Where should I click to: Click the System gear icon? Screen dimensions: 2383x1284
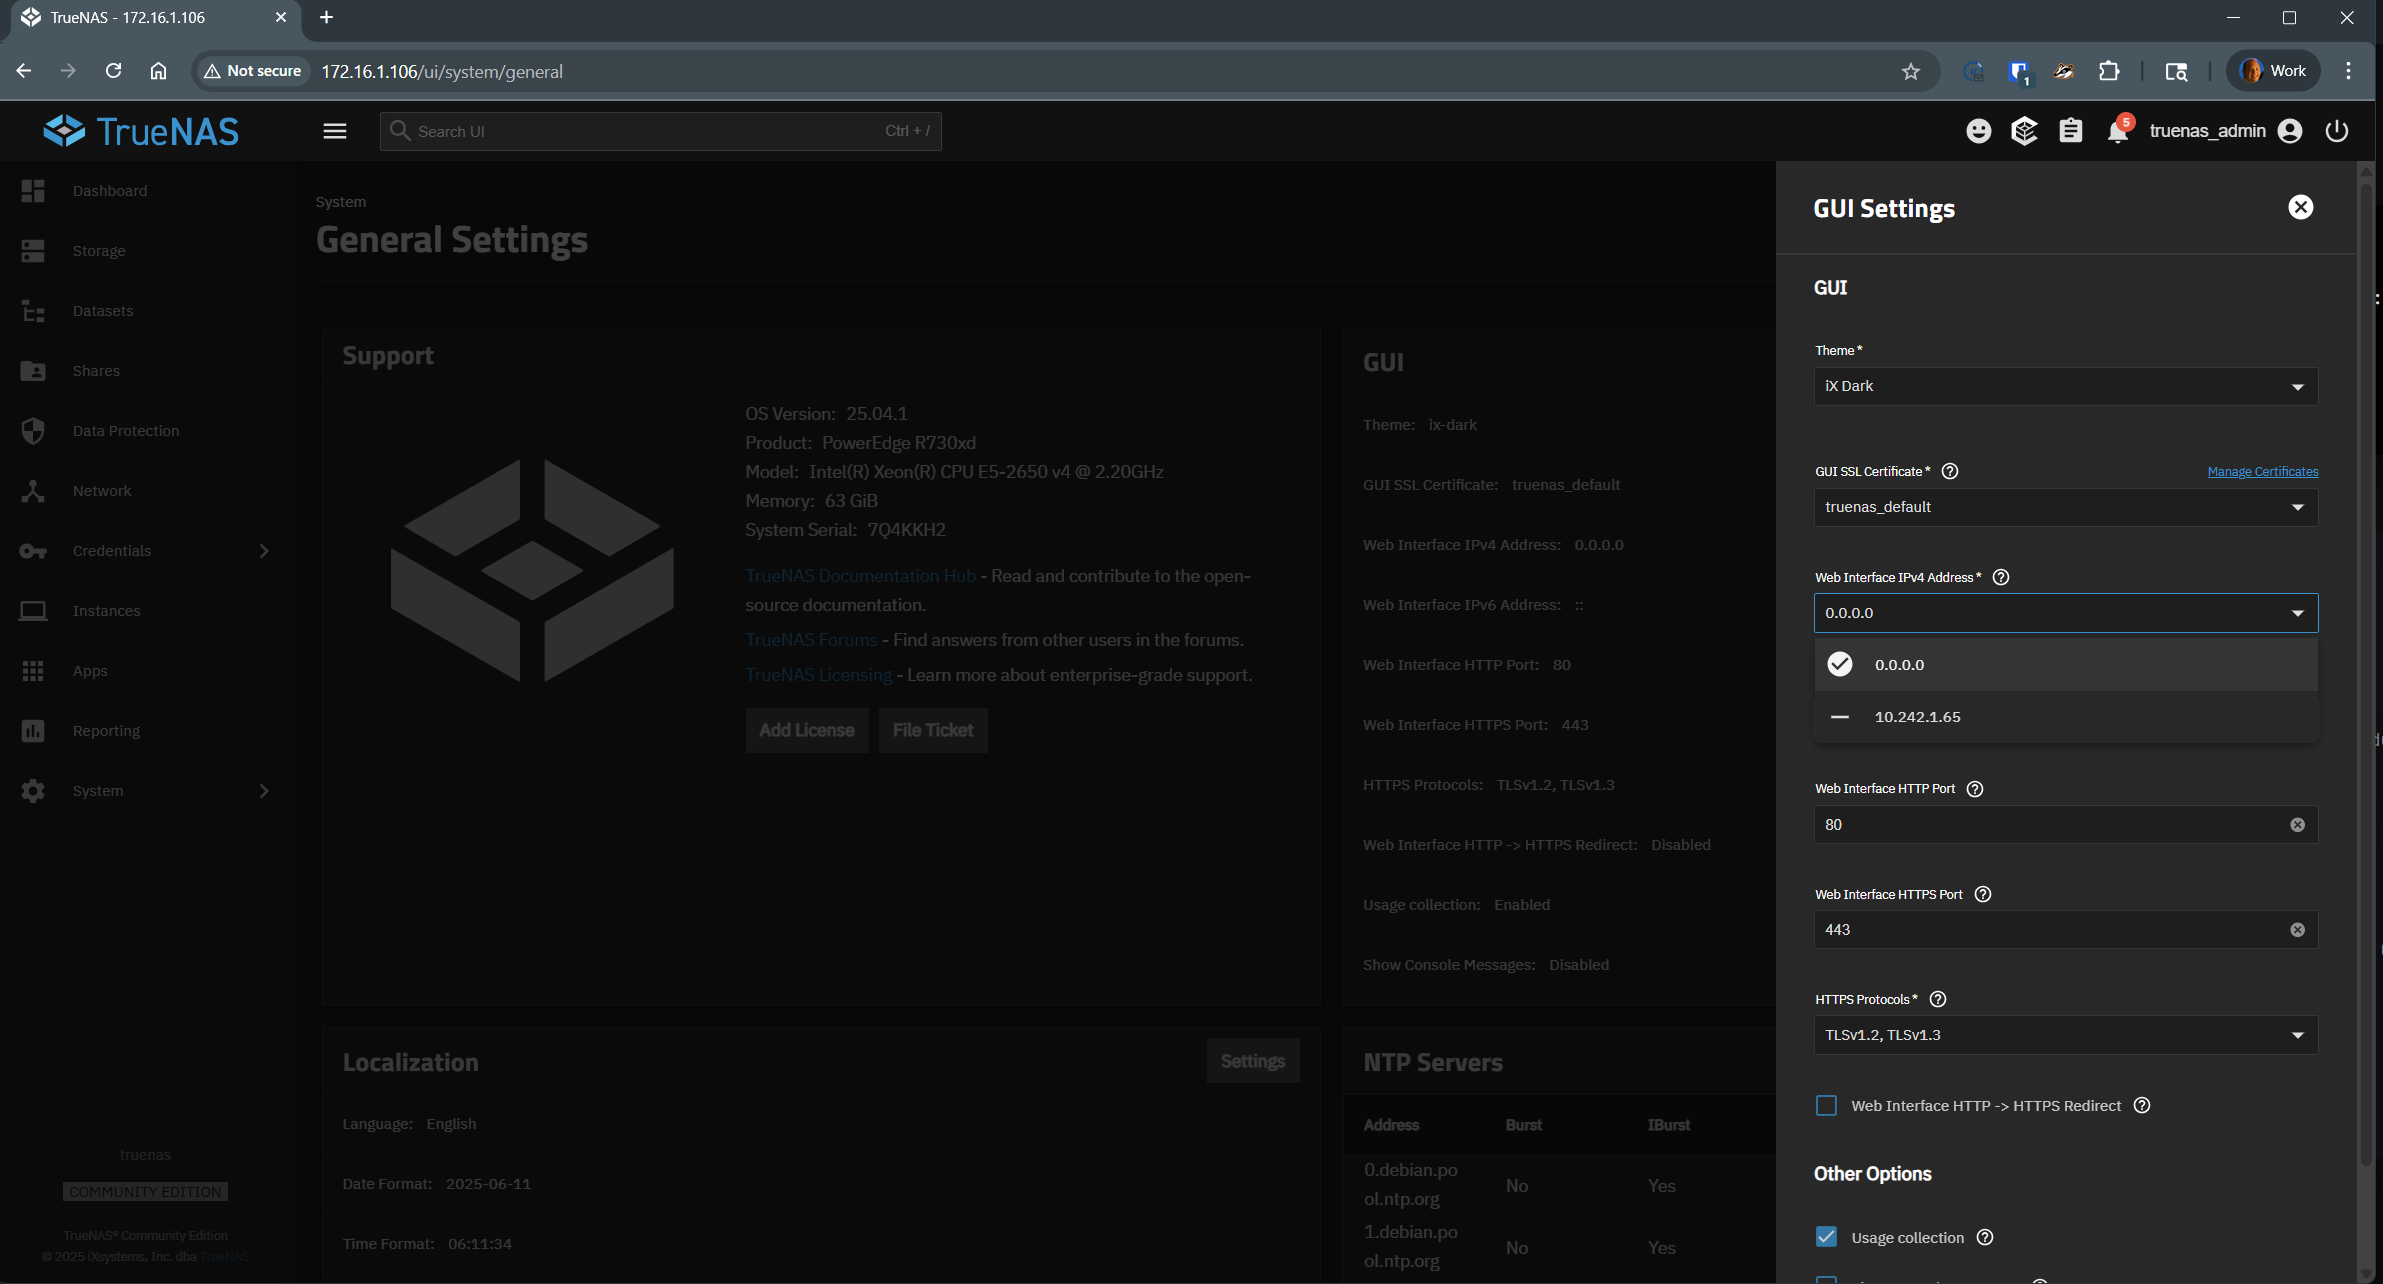33,791
